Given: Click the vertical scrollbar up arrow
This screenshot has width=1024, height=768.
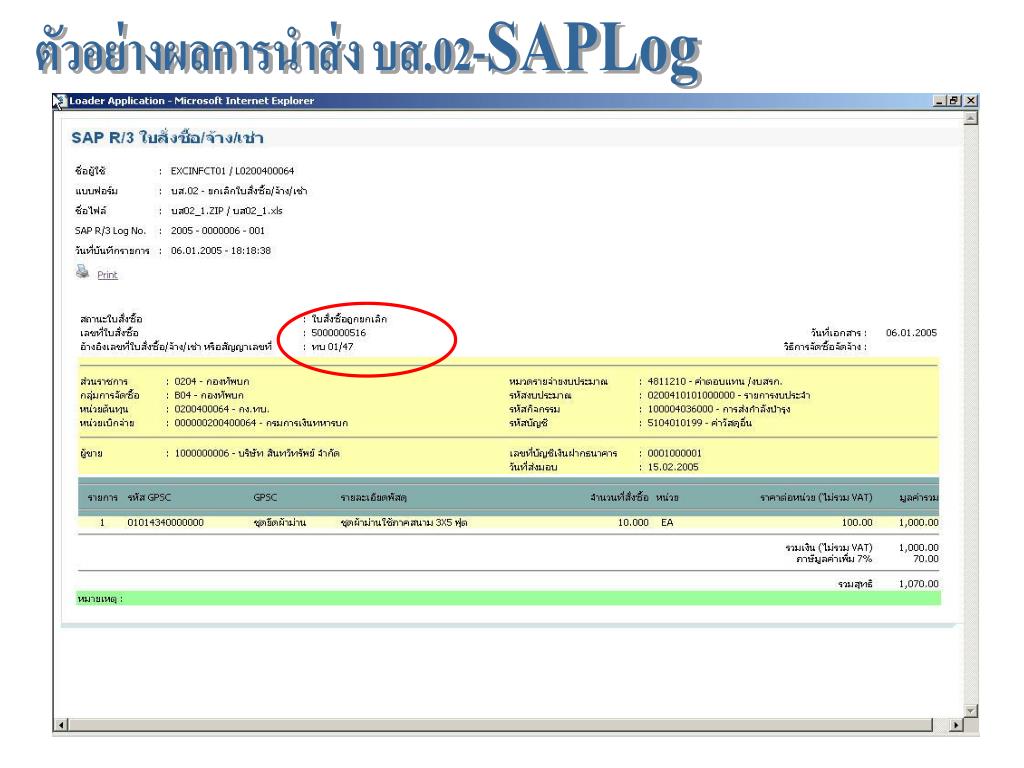Looking at the screenshot, I should [x=970, y=119].
